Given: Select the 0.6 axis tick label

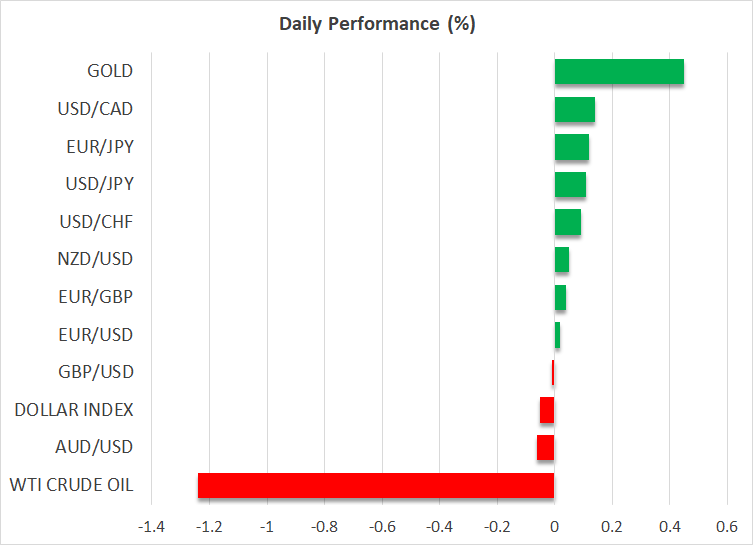Looking at the screenshot, I should coord(726,526).
